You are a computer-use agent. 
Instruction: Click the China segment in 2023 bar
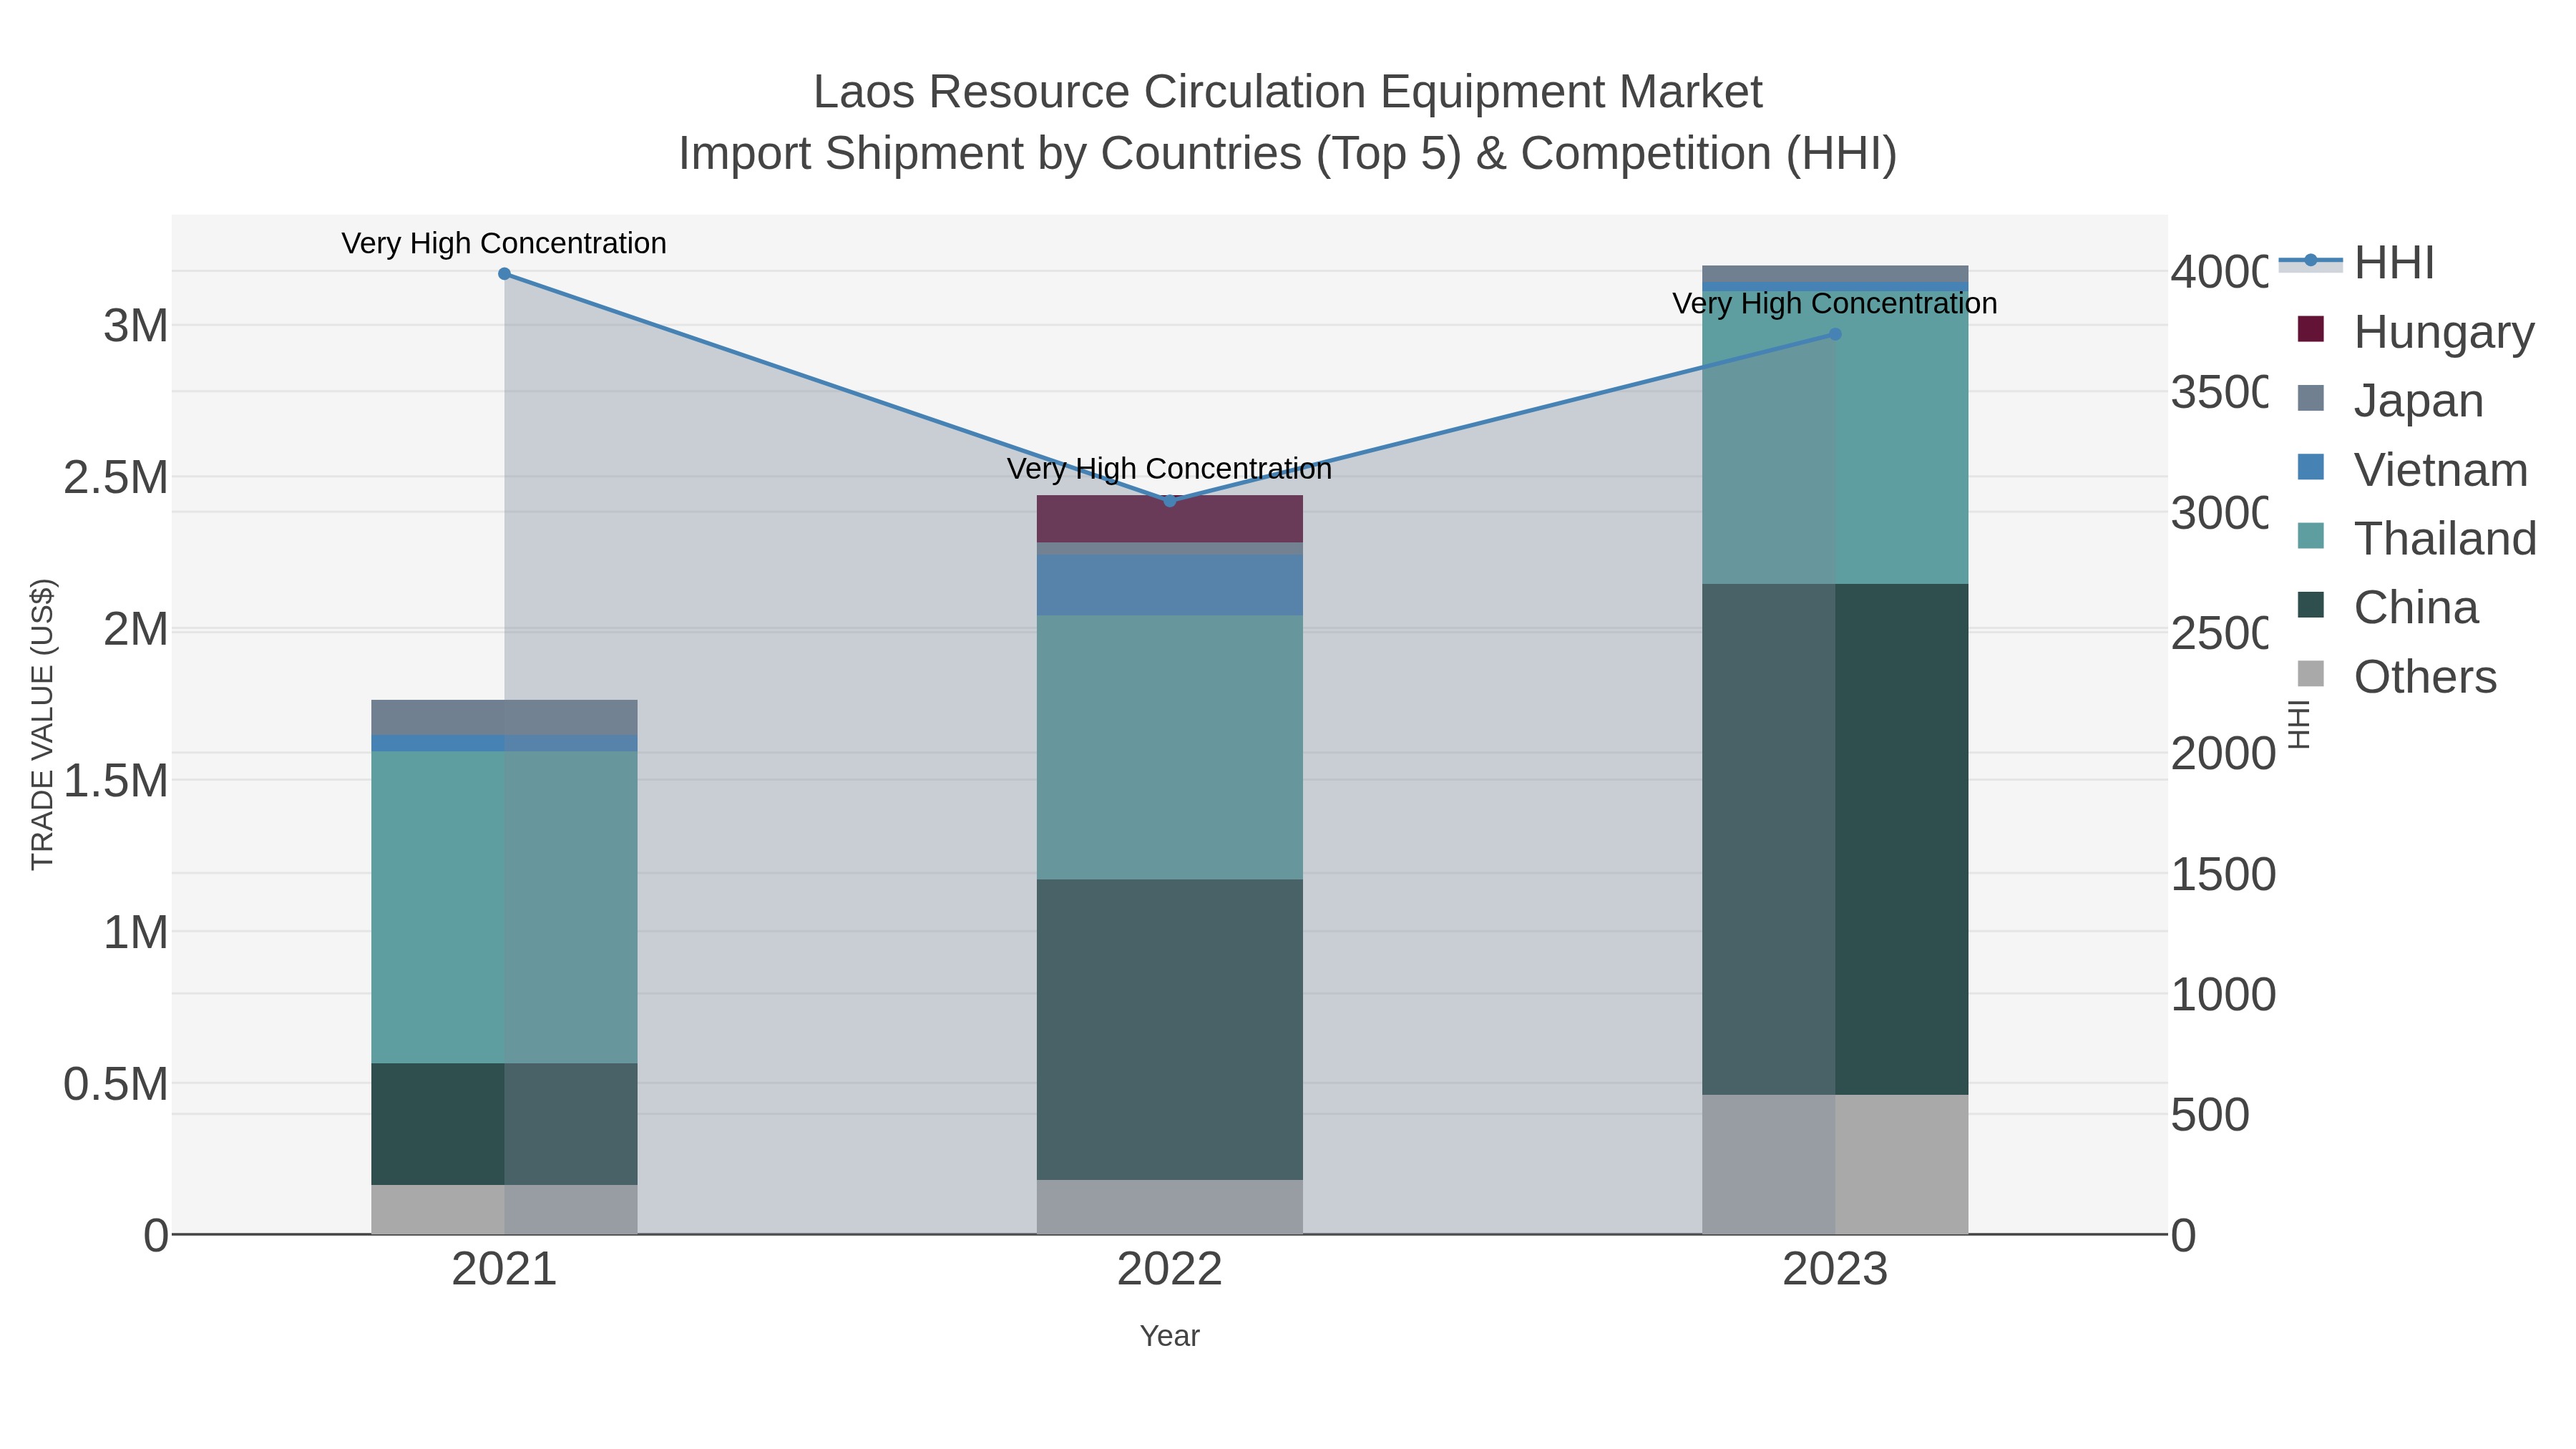click(1835, 840)
